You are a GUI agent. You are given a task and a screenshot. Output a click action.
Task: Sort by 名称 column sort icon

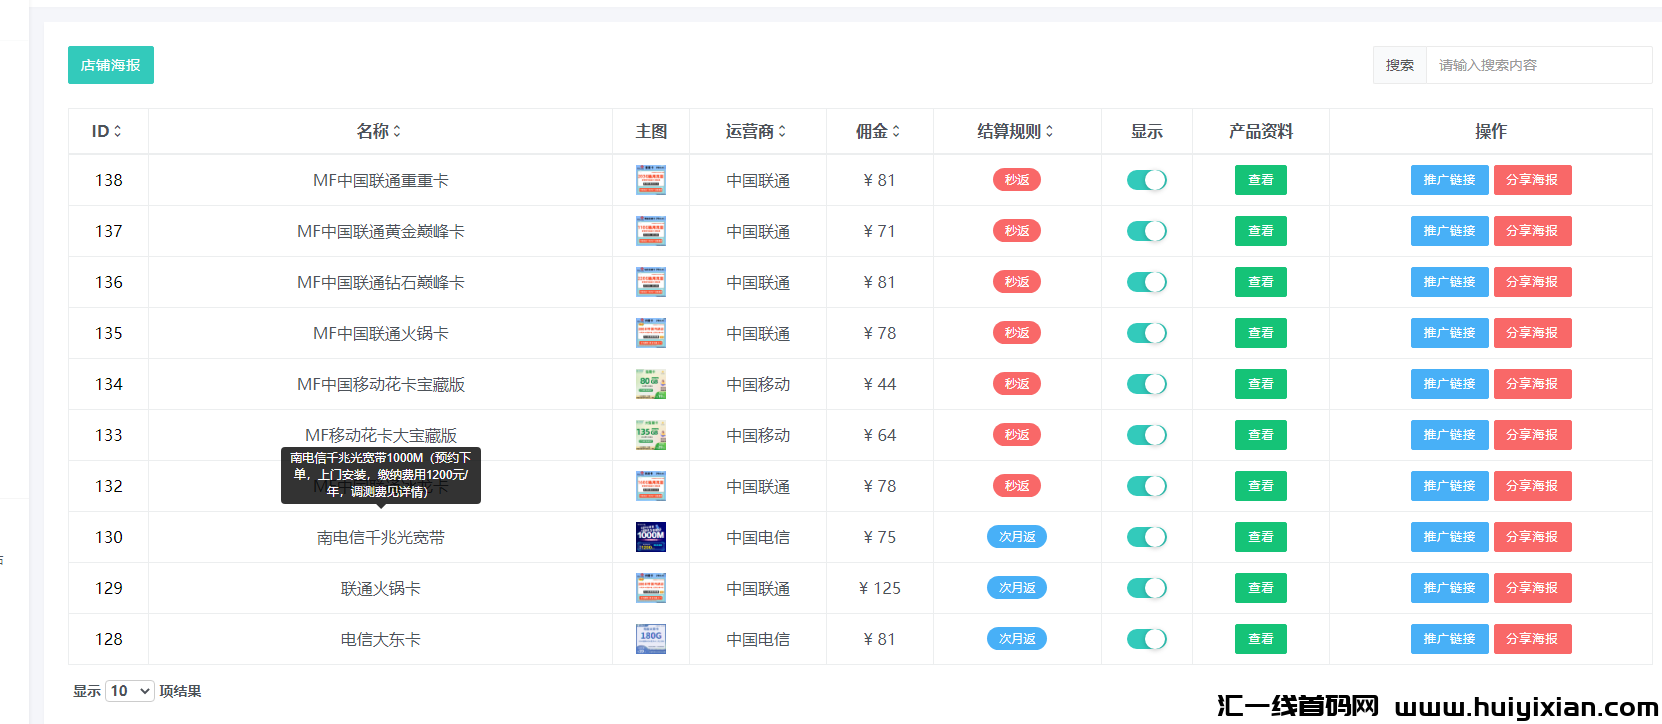pyautogui.click(x=397, y=131)
